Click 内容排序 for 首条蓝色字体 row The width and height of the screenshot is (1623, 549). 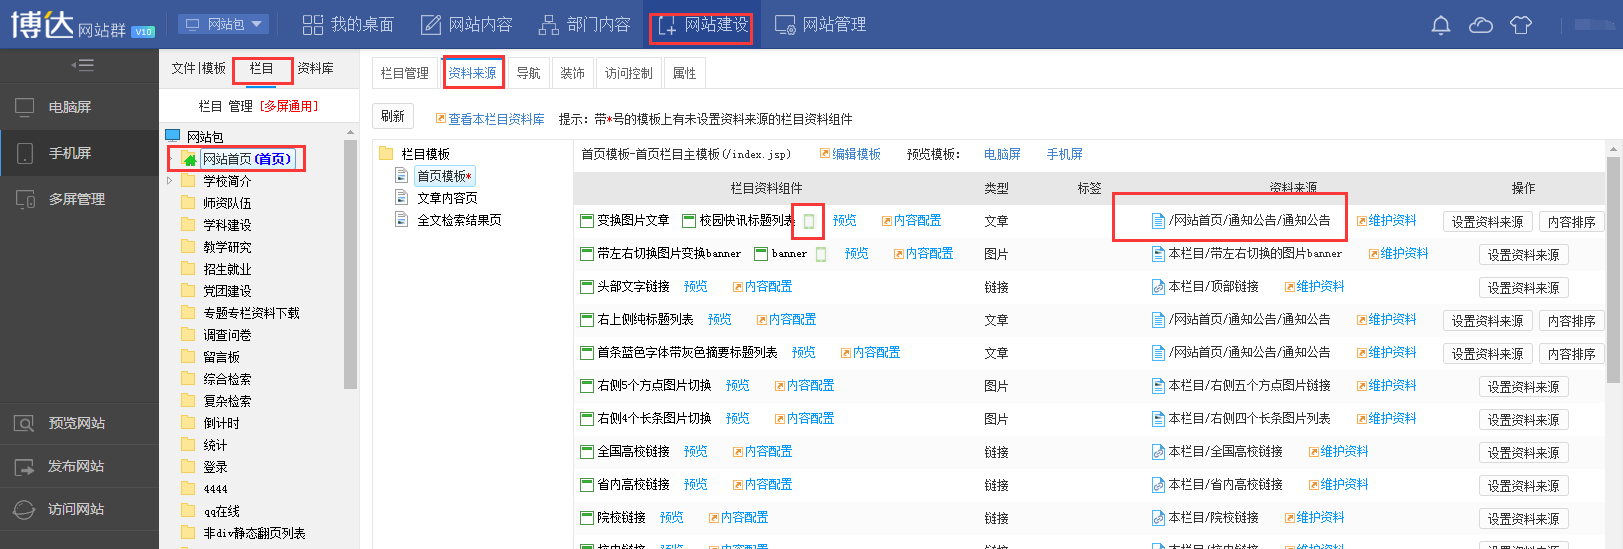point(1571,354)
